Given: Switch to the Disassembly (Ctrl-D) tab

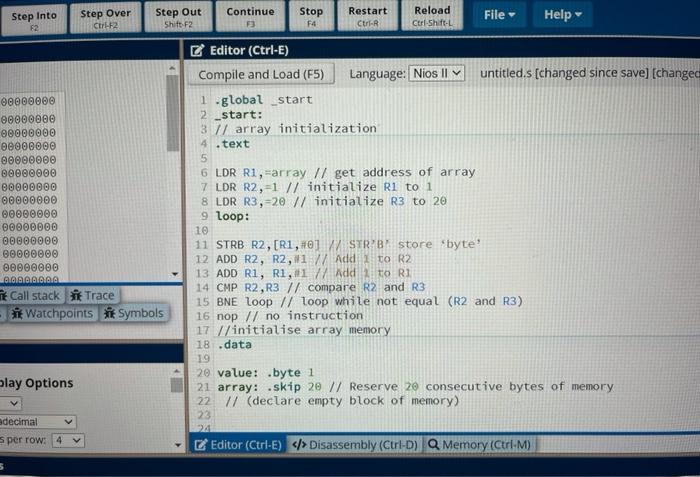Looking at the screenshot, I should (x=354, y=445).
